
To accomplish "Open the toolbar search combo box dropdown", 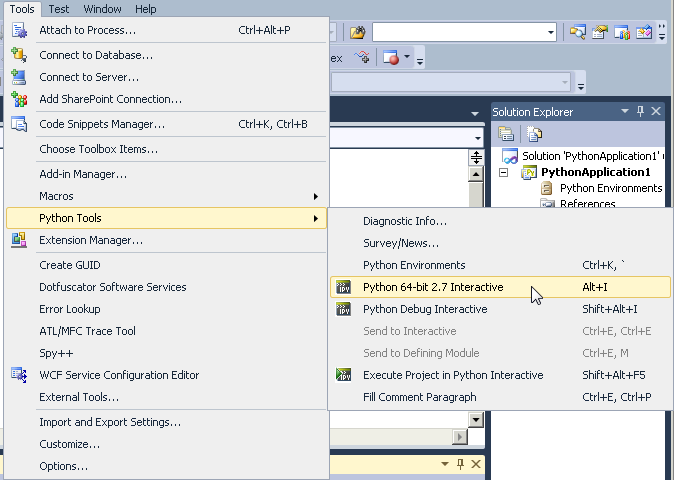I will (551, 32).
